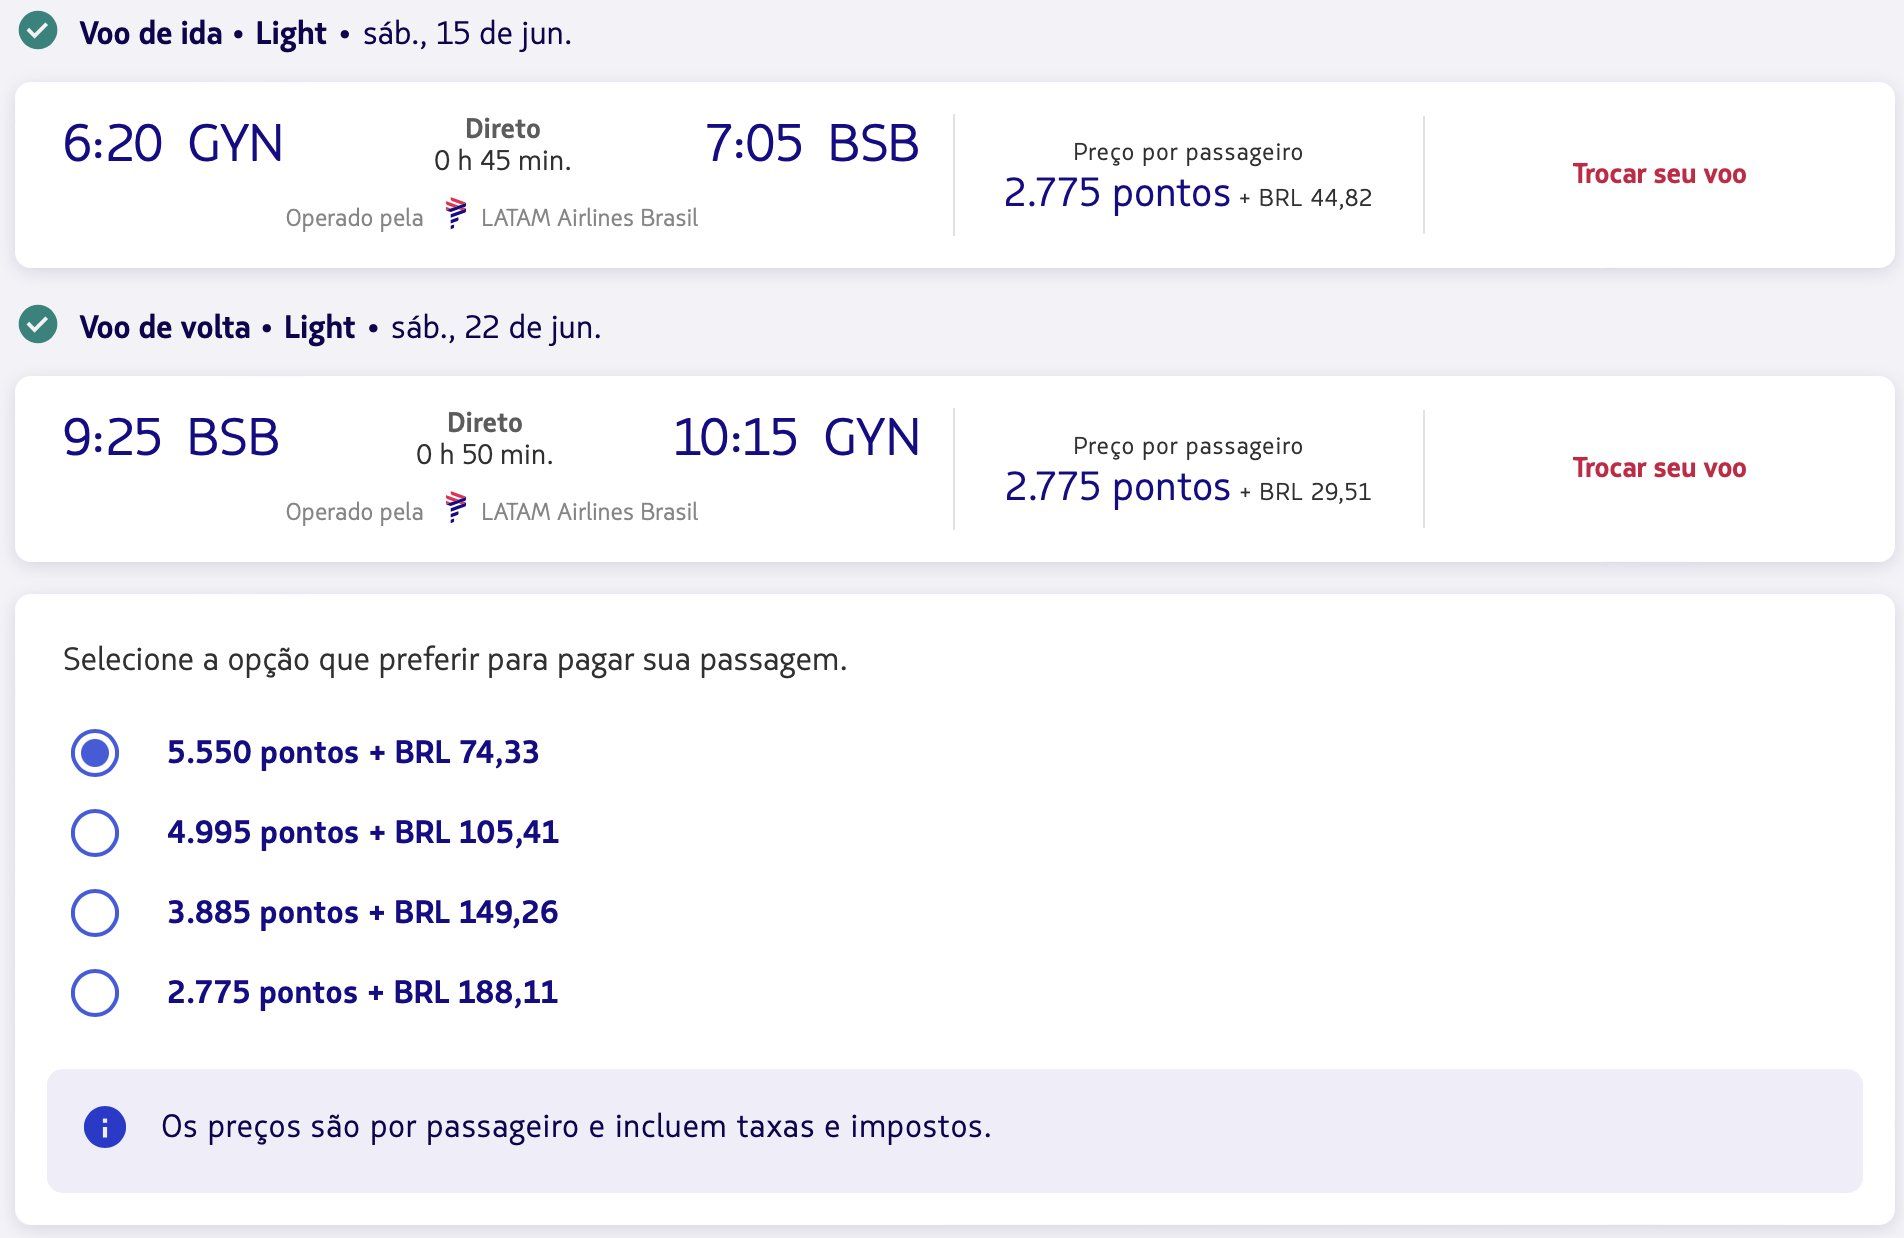Click Trocar seu voo for the return flight

(1659, 468)
